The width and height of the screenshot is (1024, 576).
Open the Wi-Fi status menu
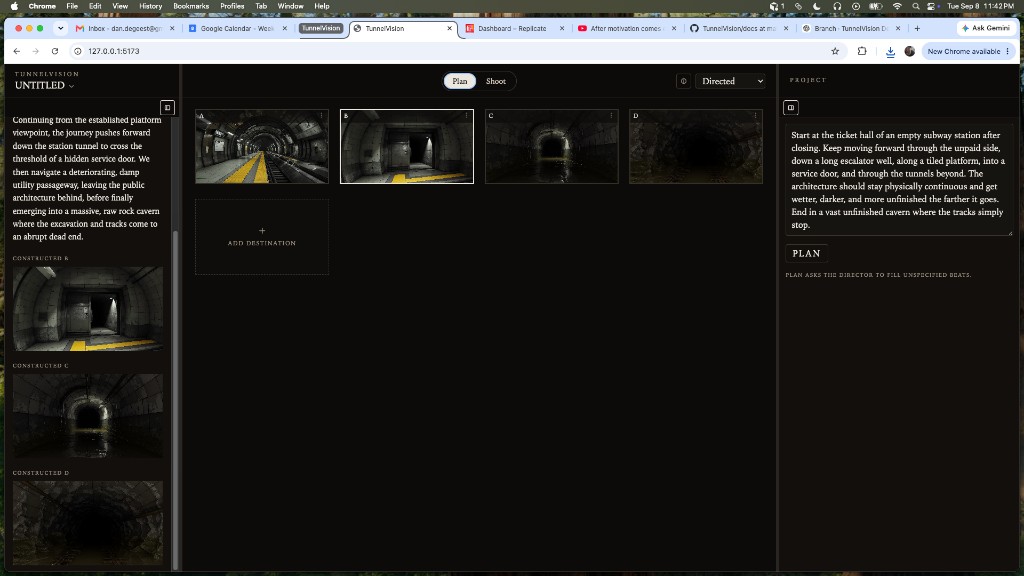pyautogui.click(x=897, y=6)
